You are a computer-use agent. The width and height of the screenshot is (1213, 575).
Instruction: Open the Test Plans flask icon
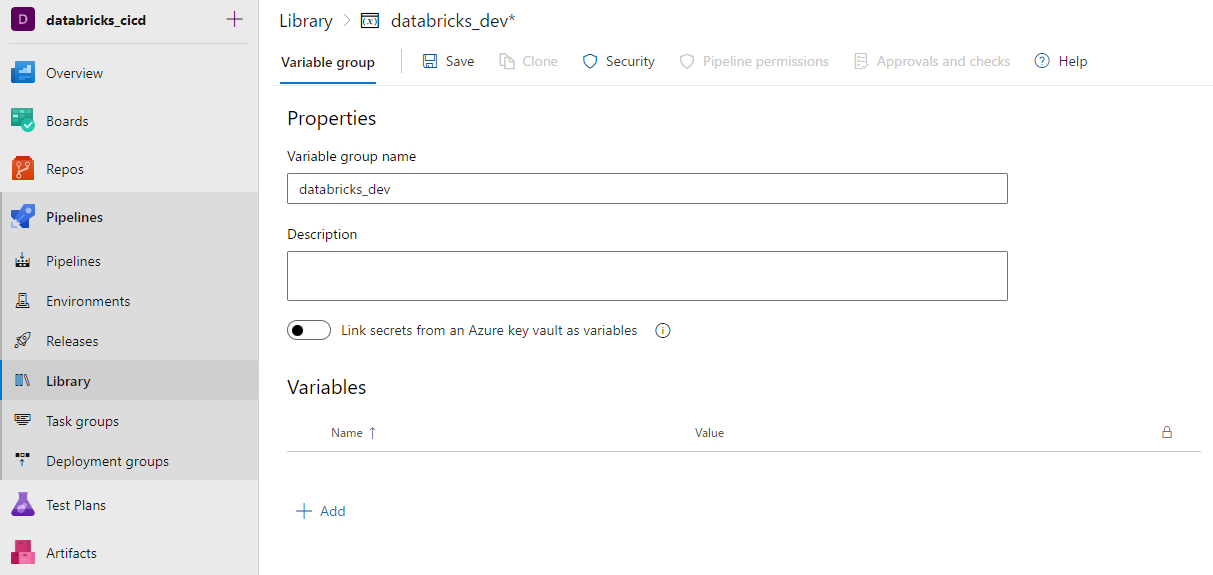click(x=23, y=505)
